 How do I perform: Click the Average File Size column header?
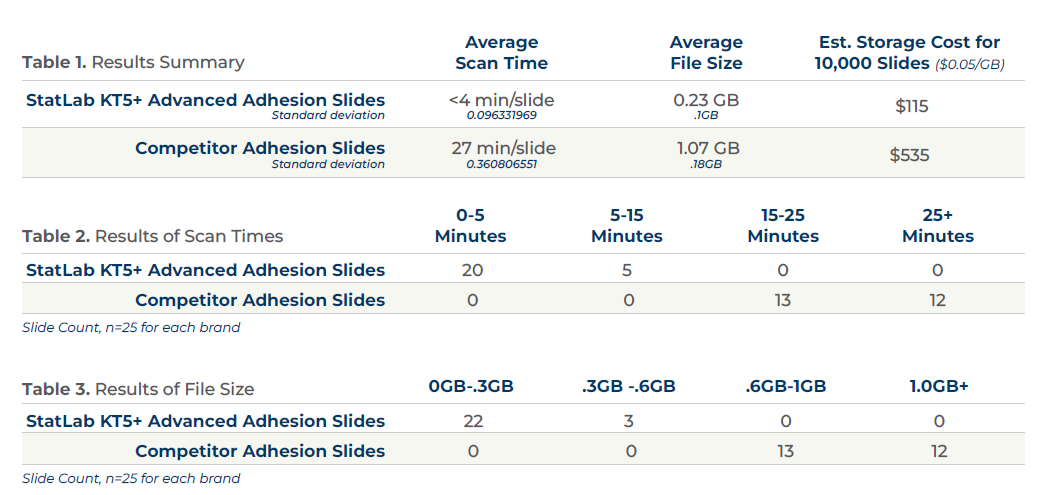pyautogui.click(x=706, y=52)
